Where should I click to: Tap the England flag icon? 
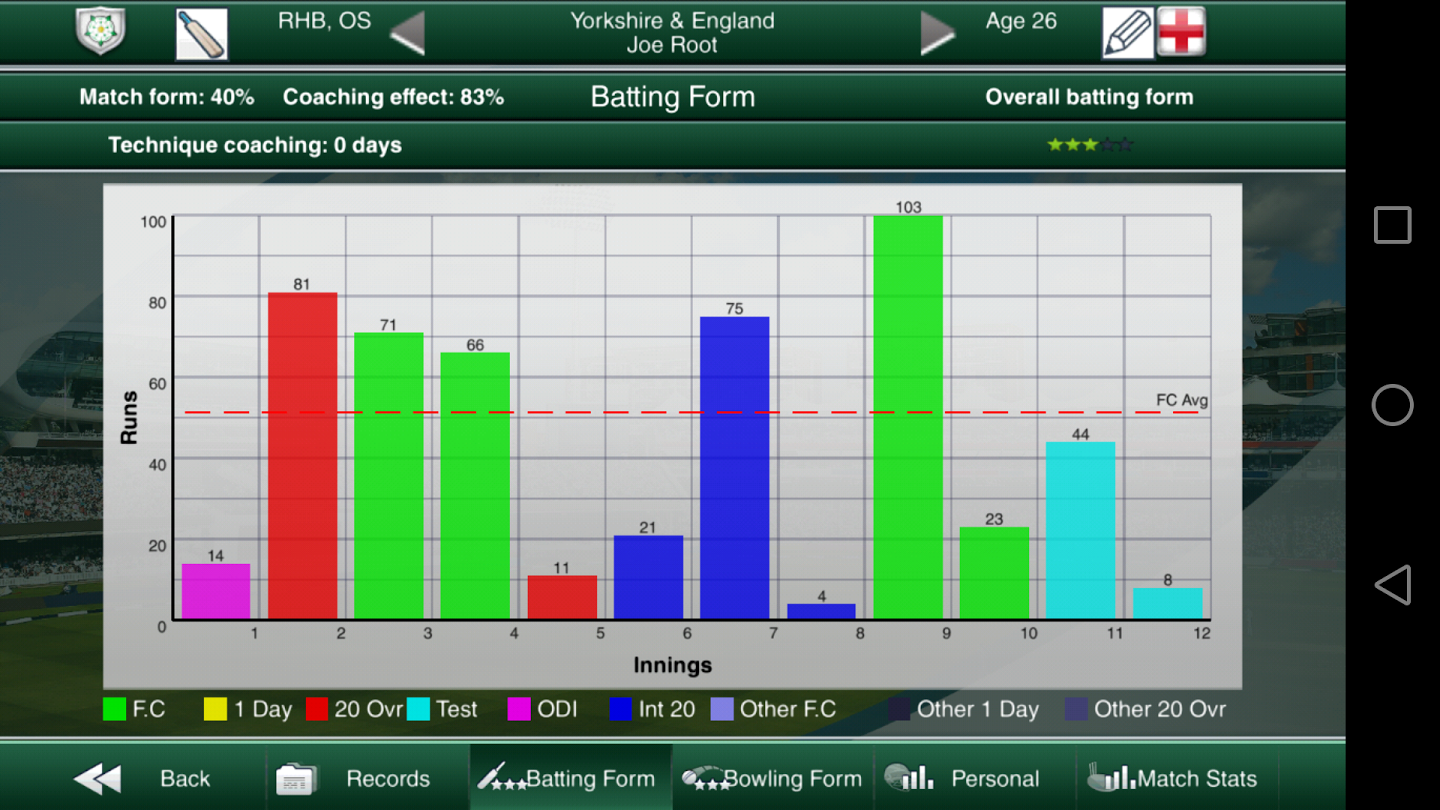pos(1181,32)
